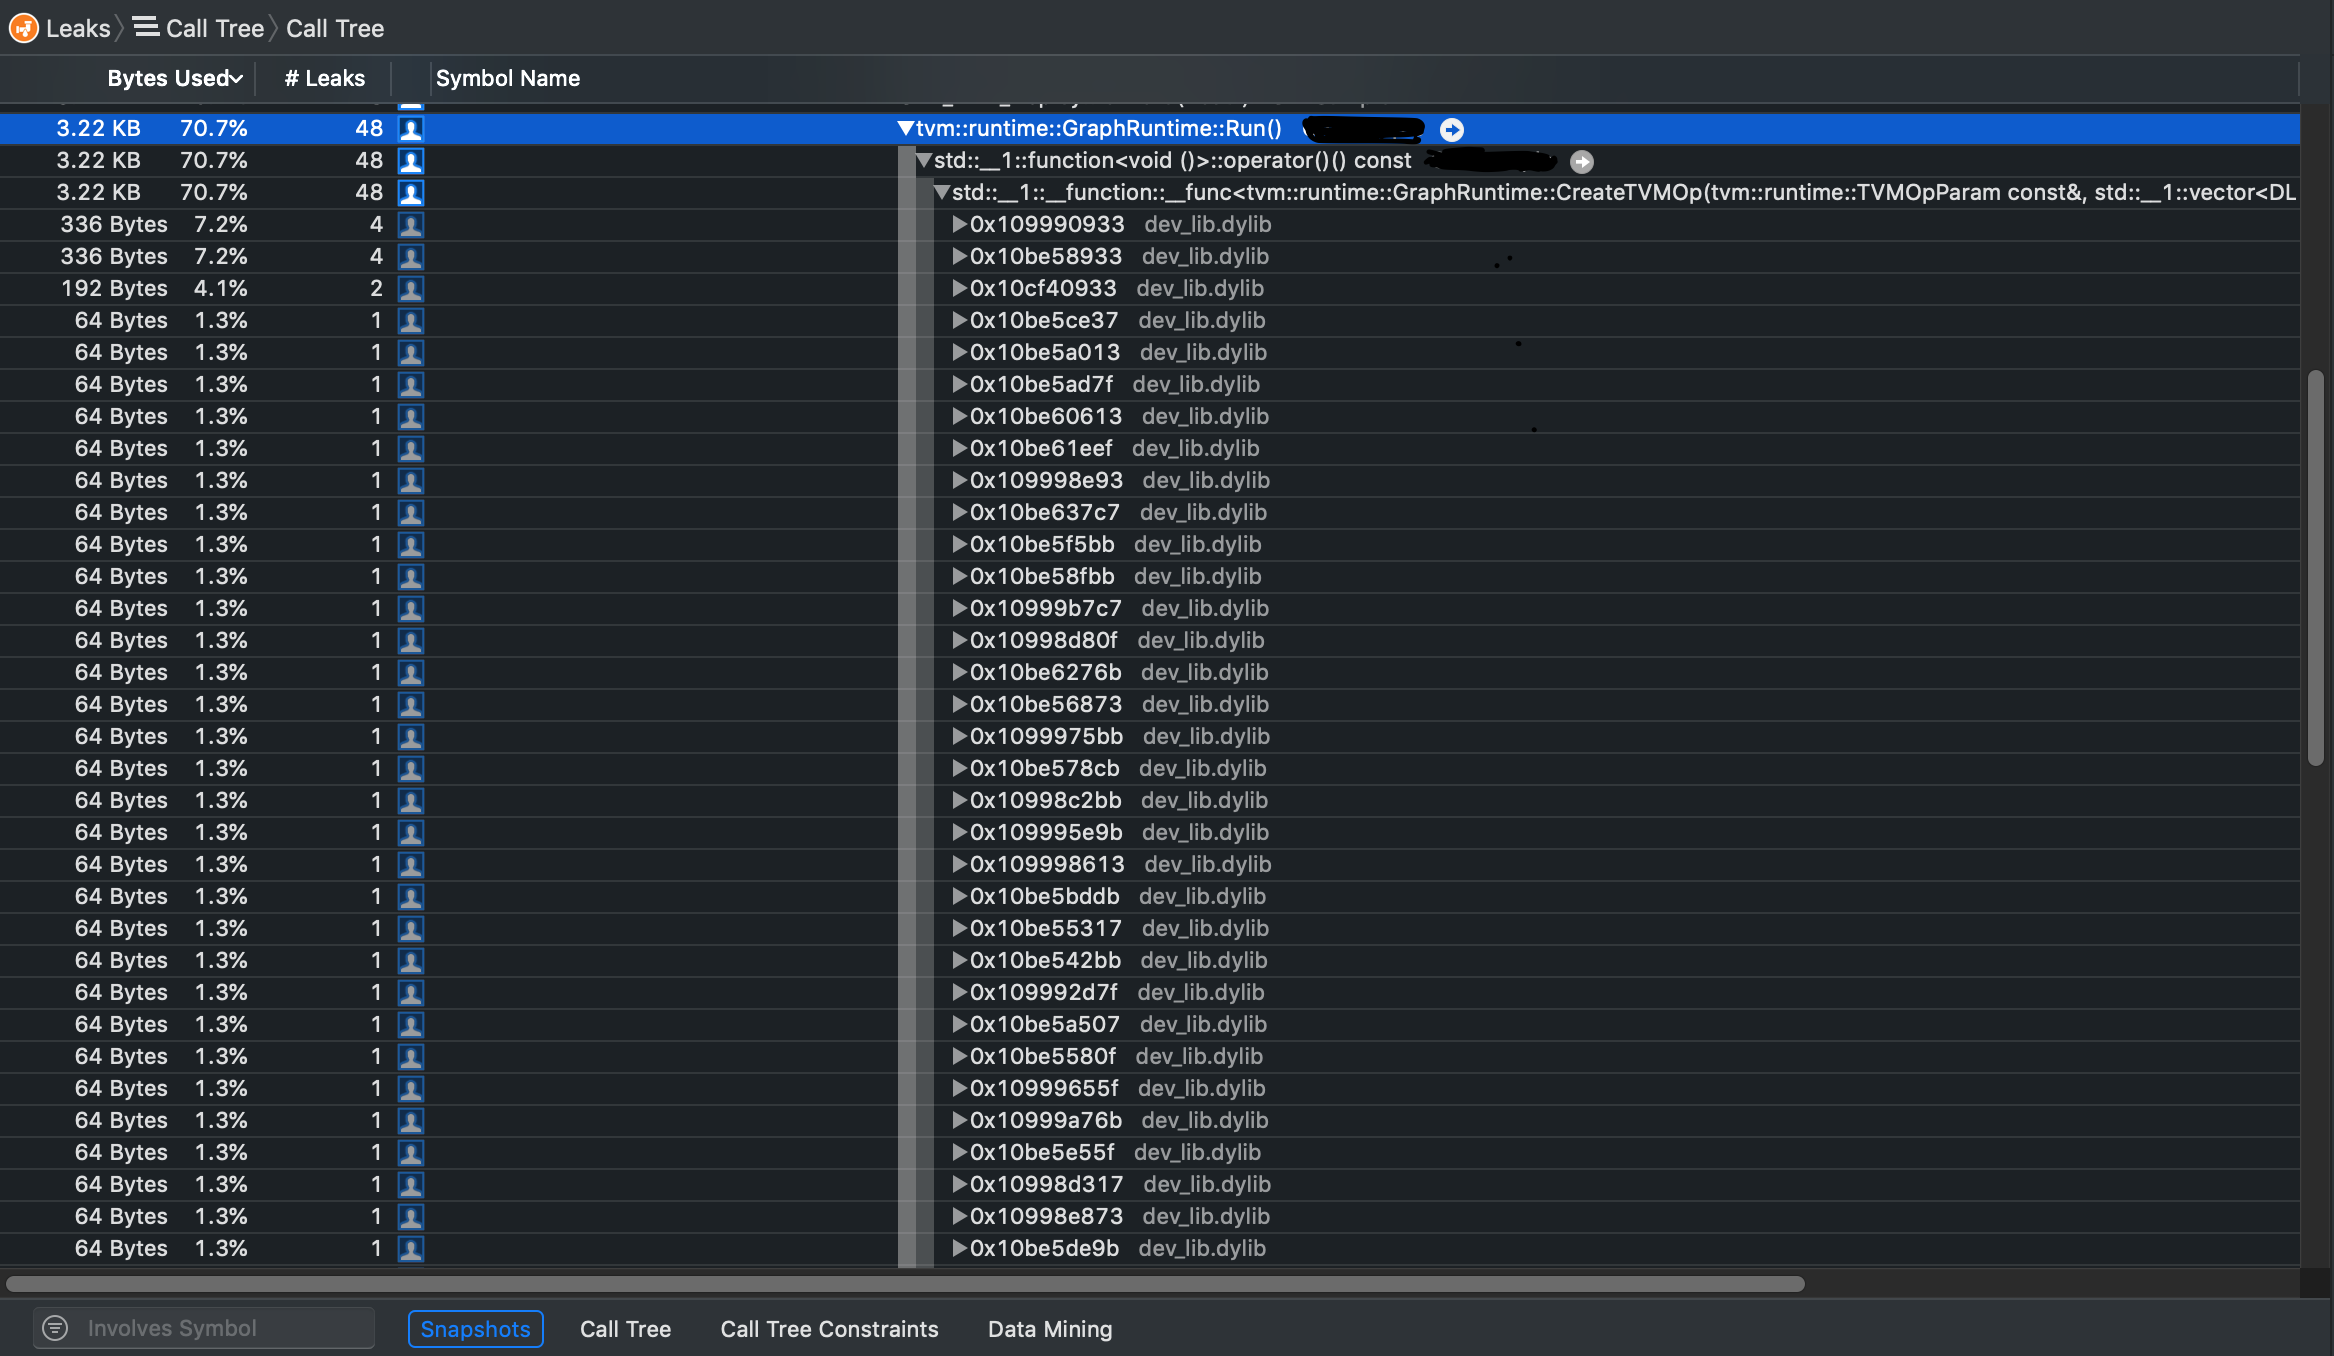Open Call Tree Constraints options

click(x=829, y=1329)
